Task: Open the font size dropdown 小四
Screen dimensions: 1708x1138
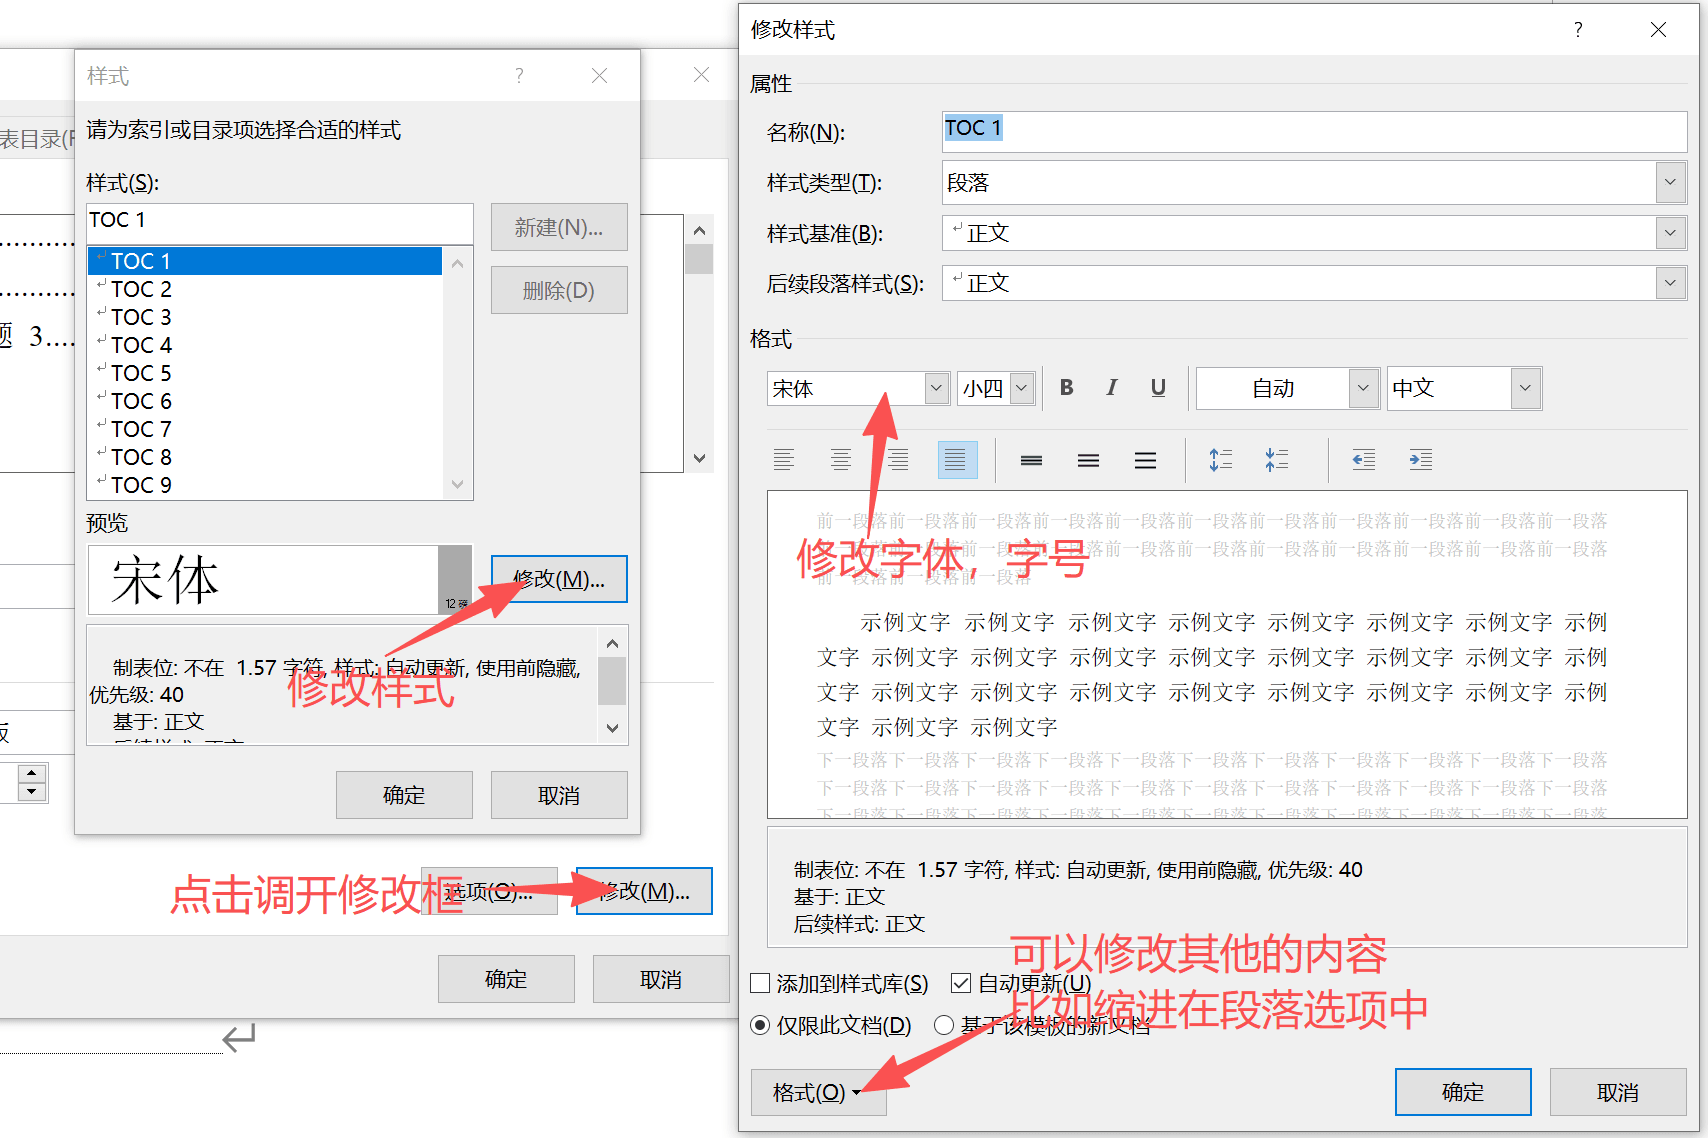Action: tap(1022, 388)
